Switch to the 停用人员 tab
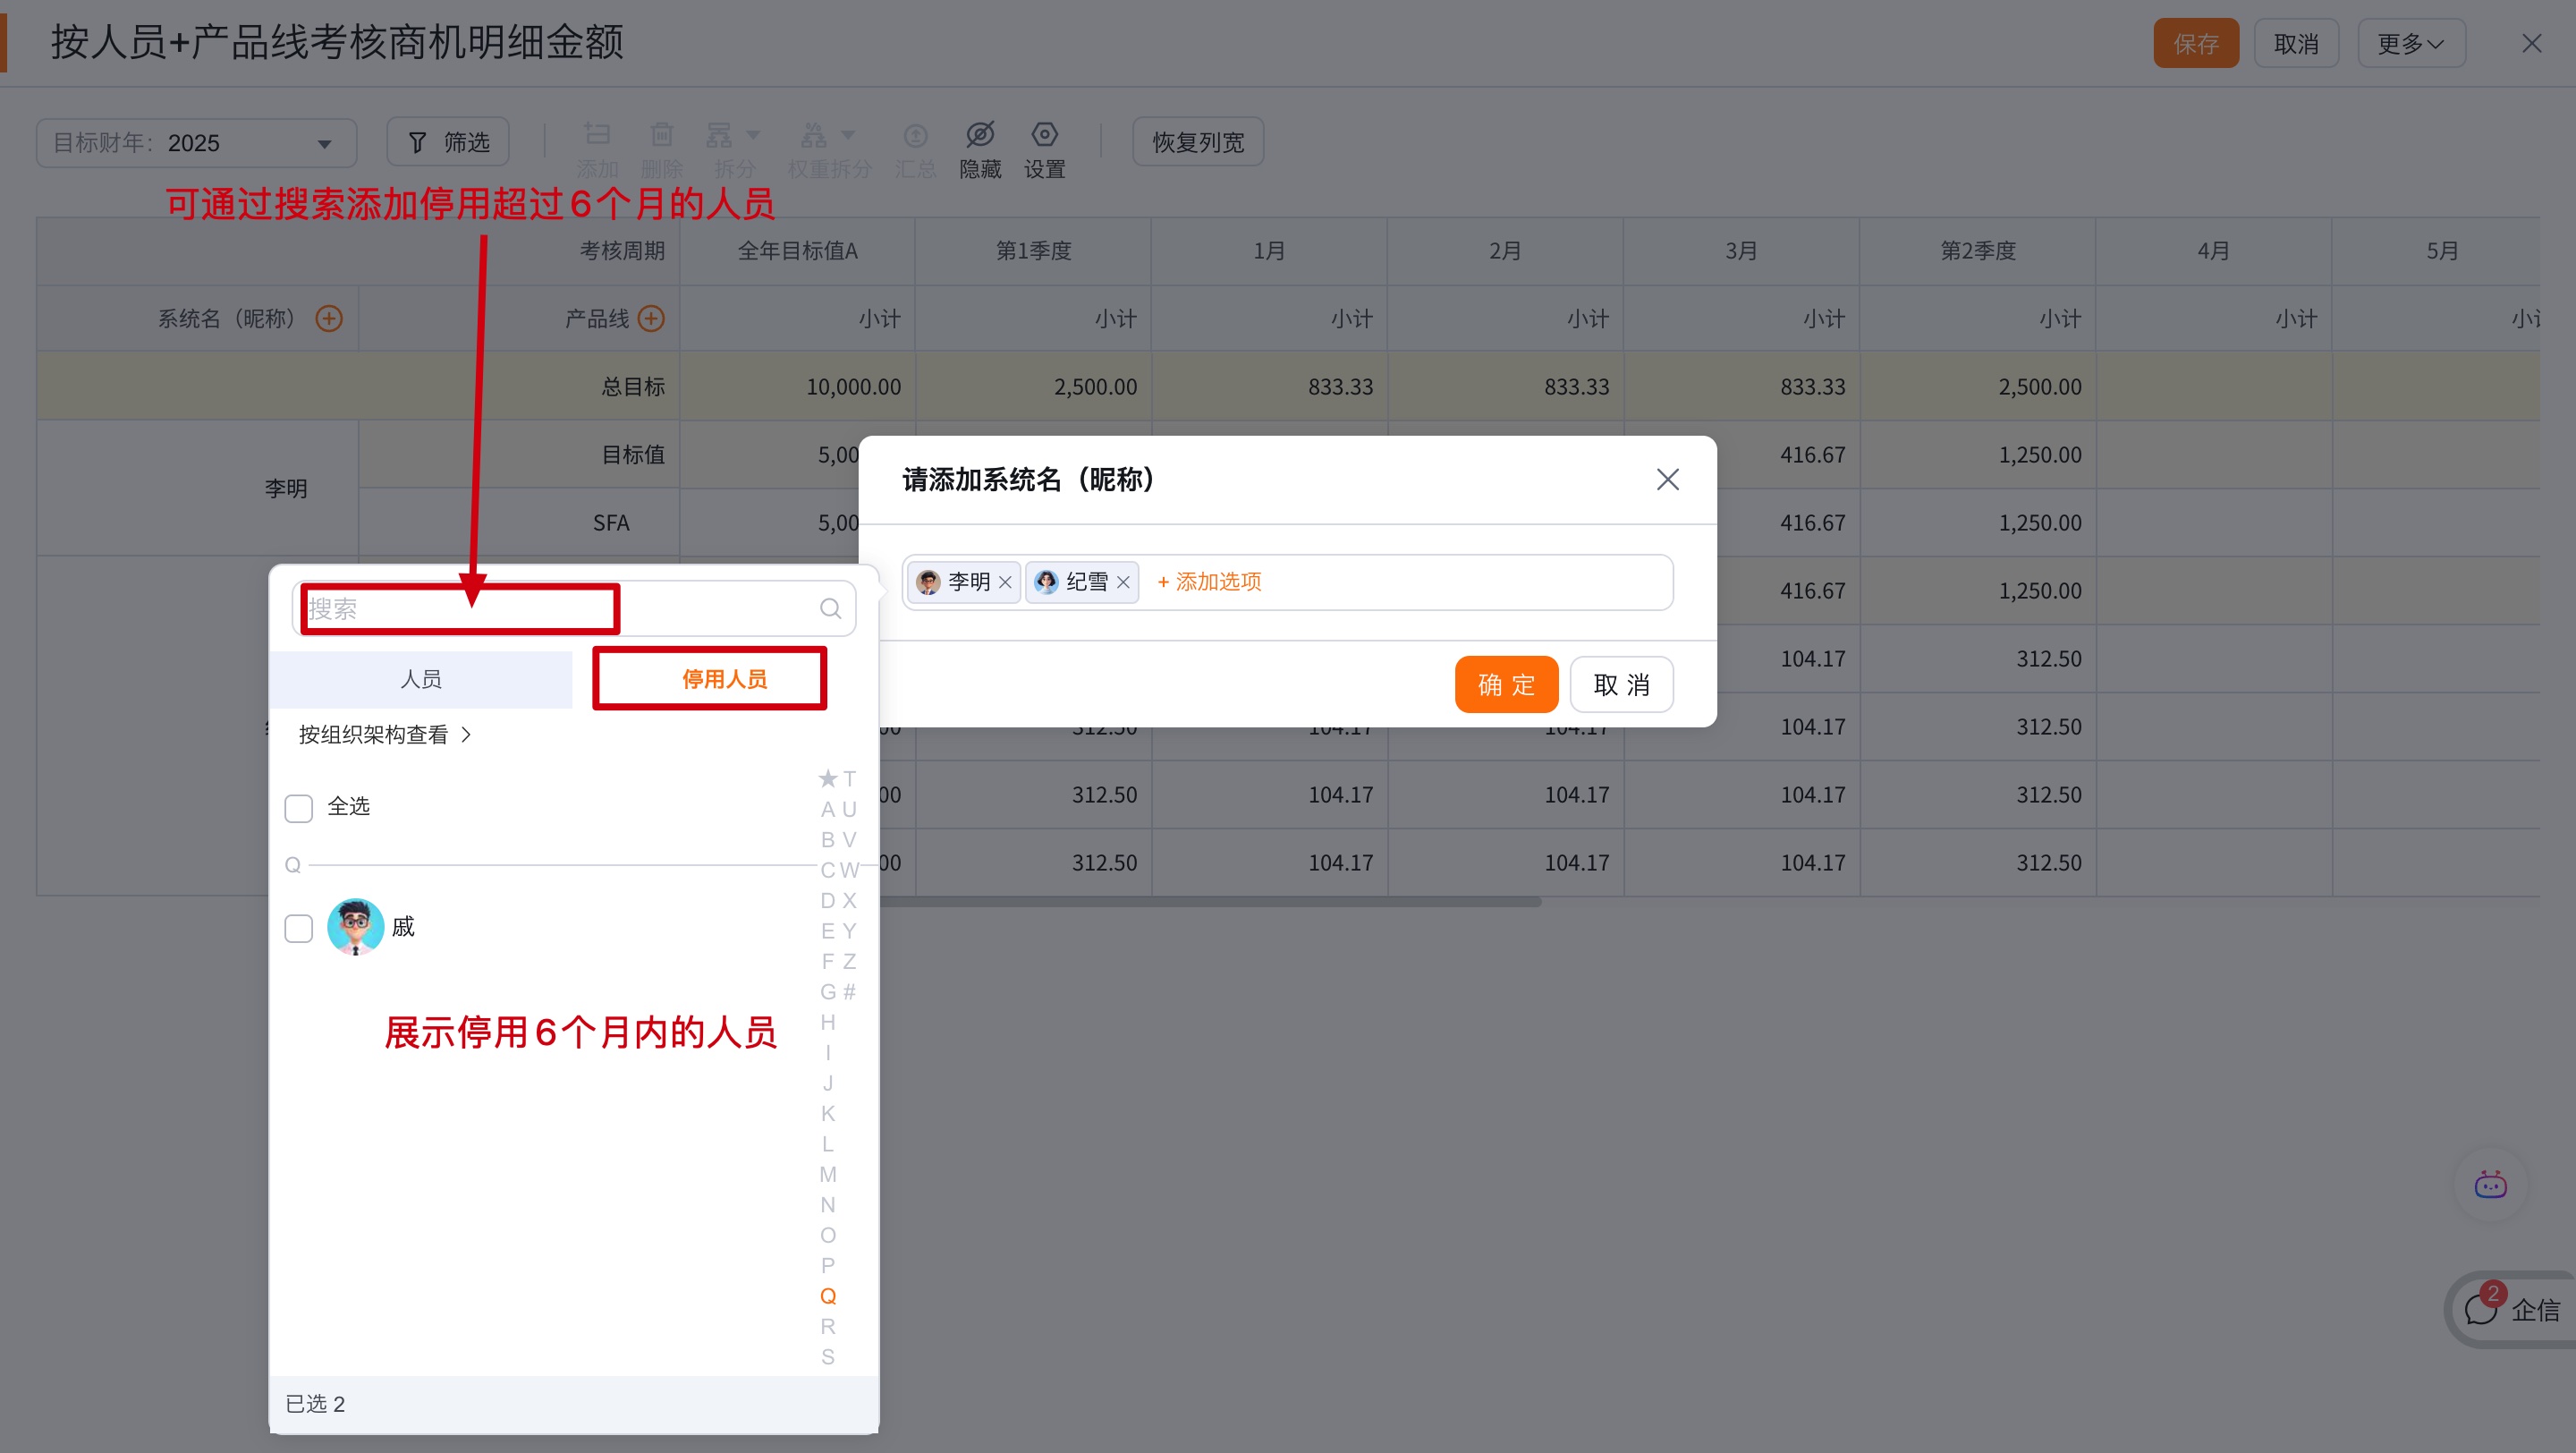 [724, 680]
